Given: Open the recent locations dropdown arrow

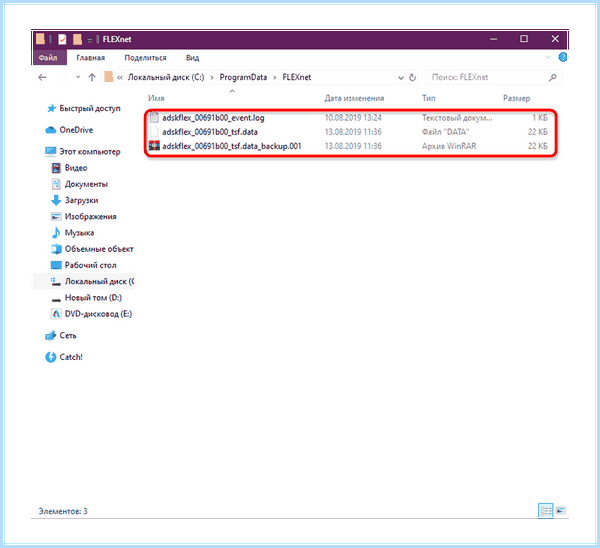Looking at the screenshot, I should click(x=78, y=77).
